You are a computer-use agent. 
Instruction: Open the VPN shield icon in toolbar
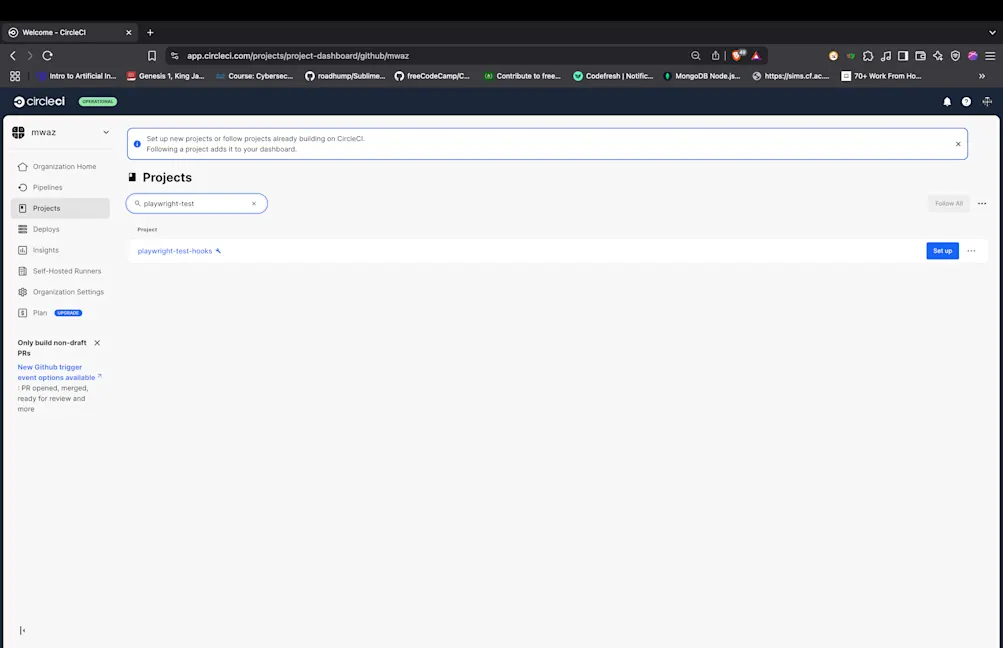(x=955, y=56)
